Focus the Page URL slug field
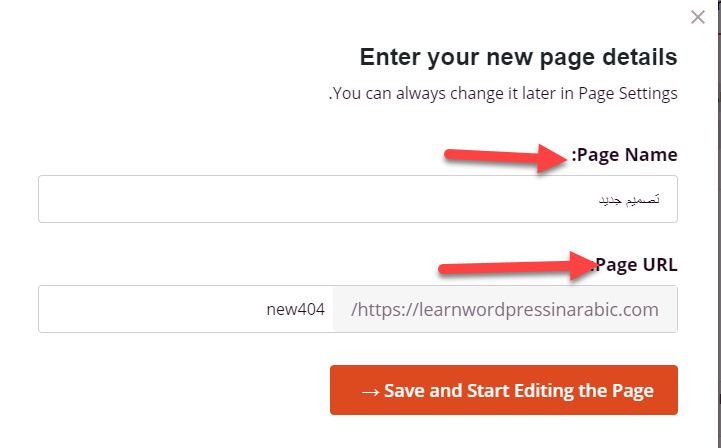721x448 pixels. [186, 309]
